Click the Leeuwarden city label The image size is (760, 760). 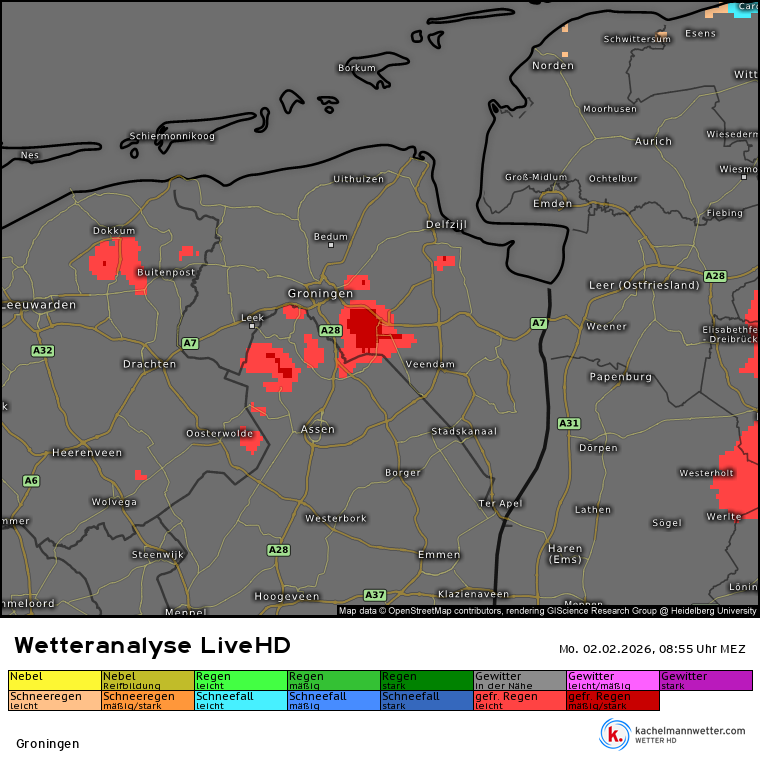pos(39,305)
